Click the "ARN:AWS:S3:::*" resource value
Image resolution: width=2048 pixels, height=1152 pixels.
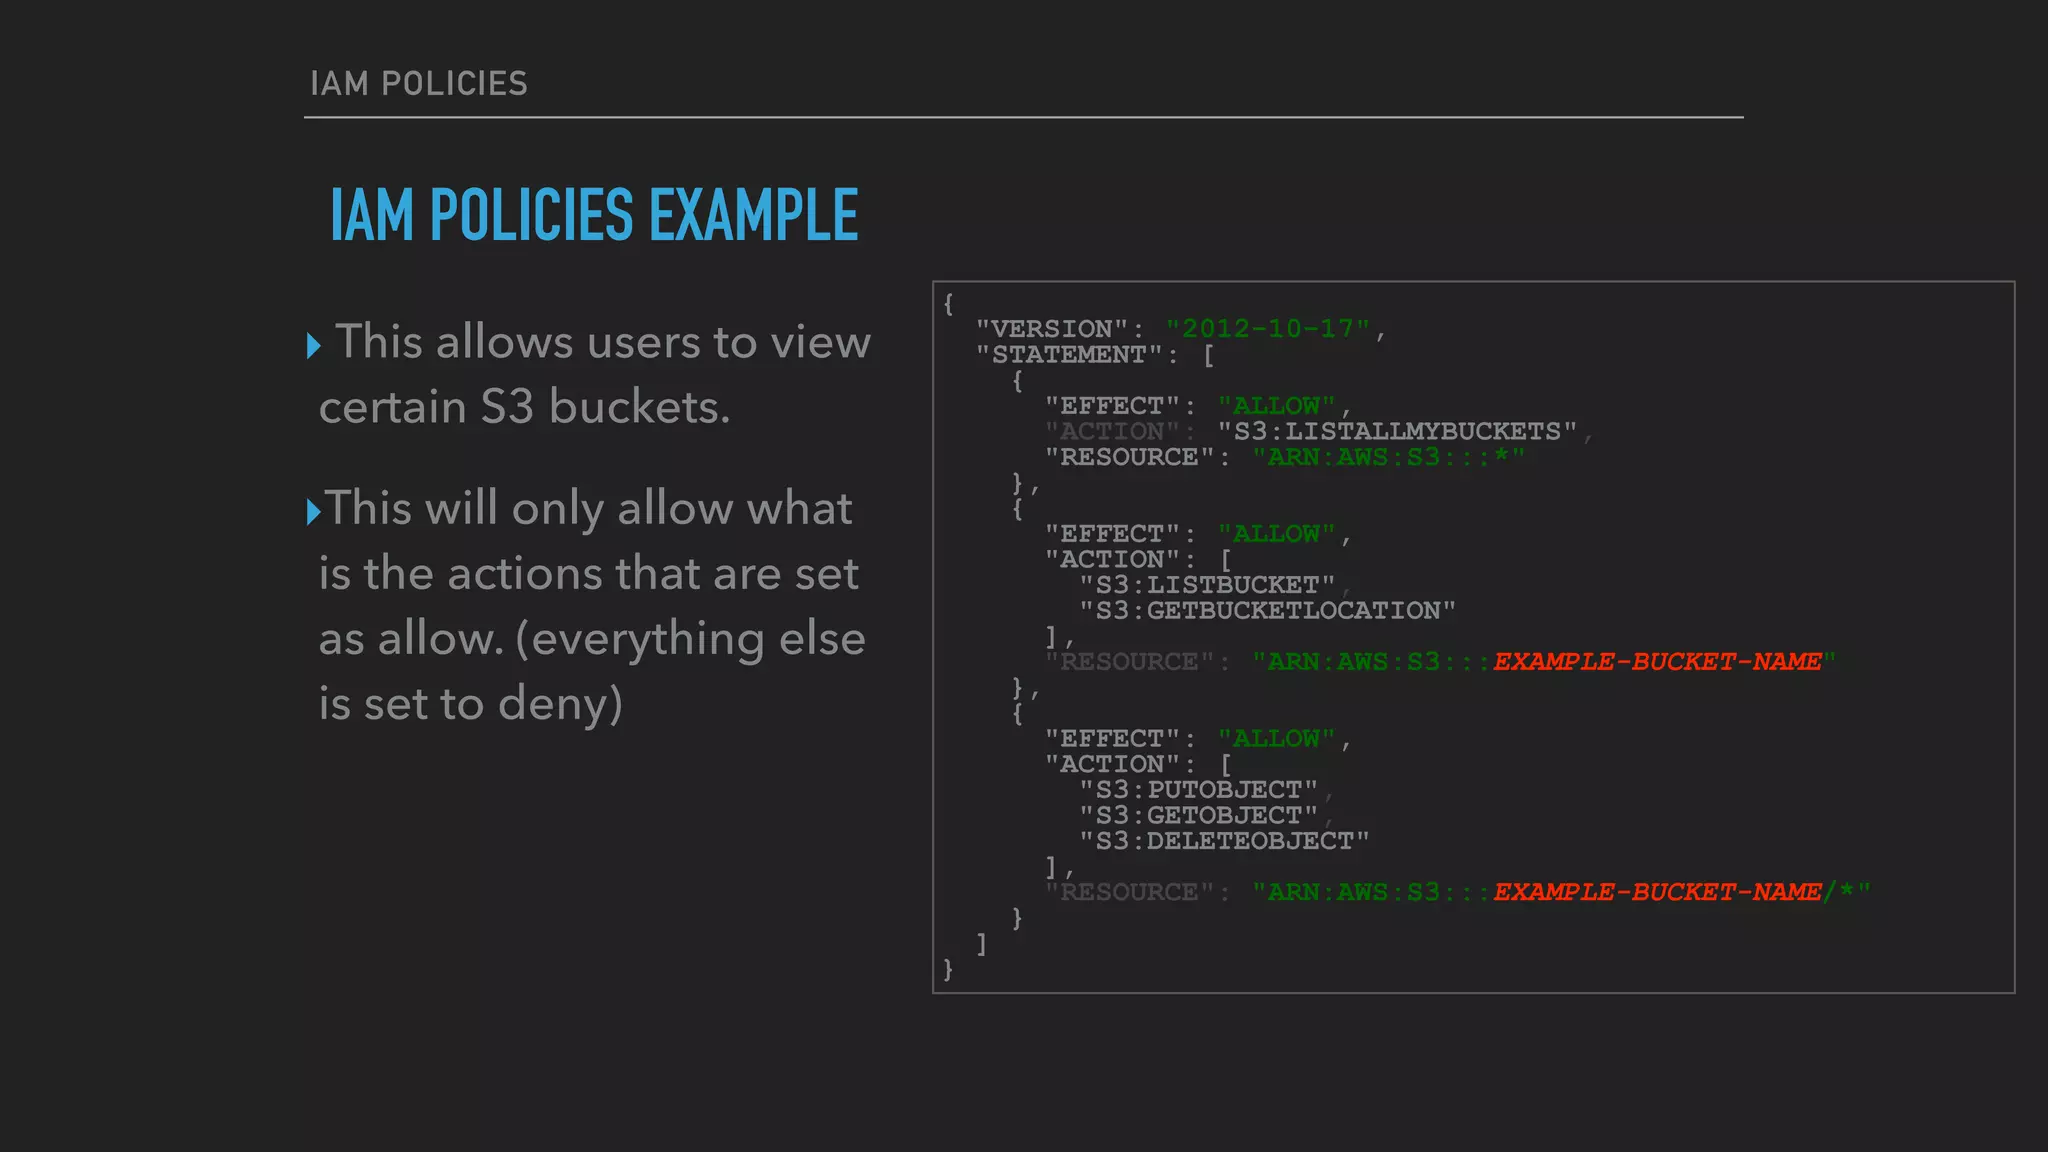click(1389, 457)
